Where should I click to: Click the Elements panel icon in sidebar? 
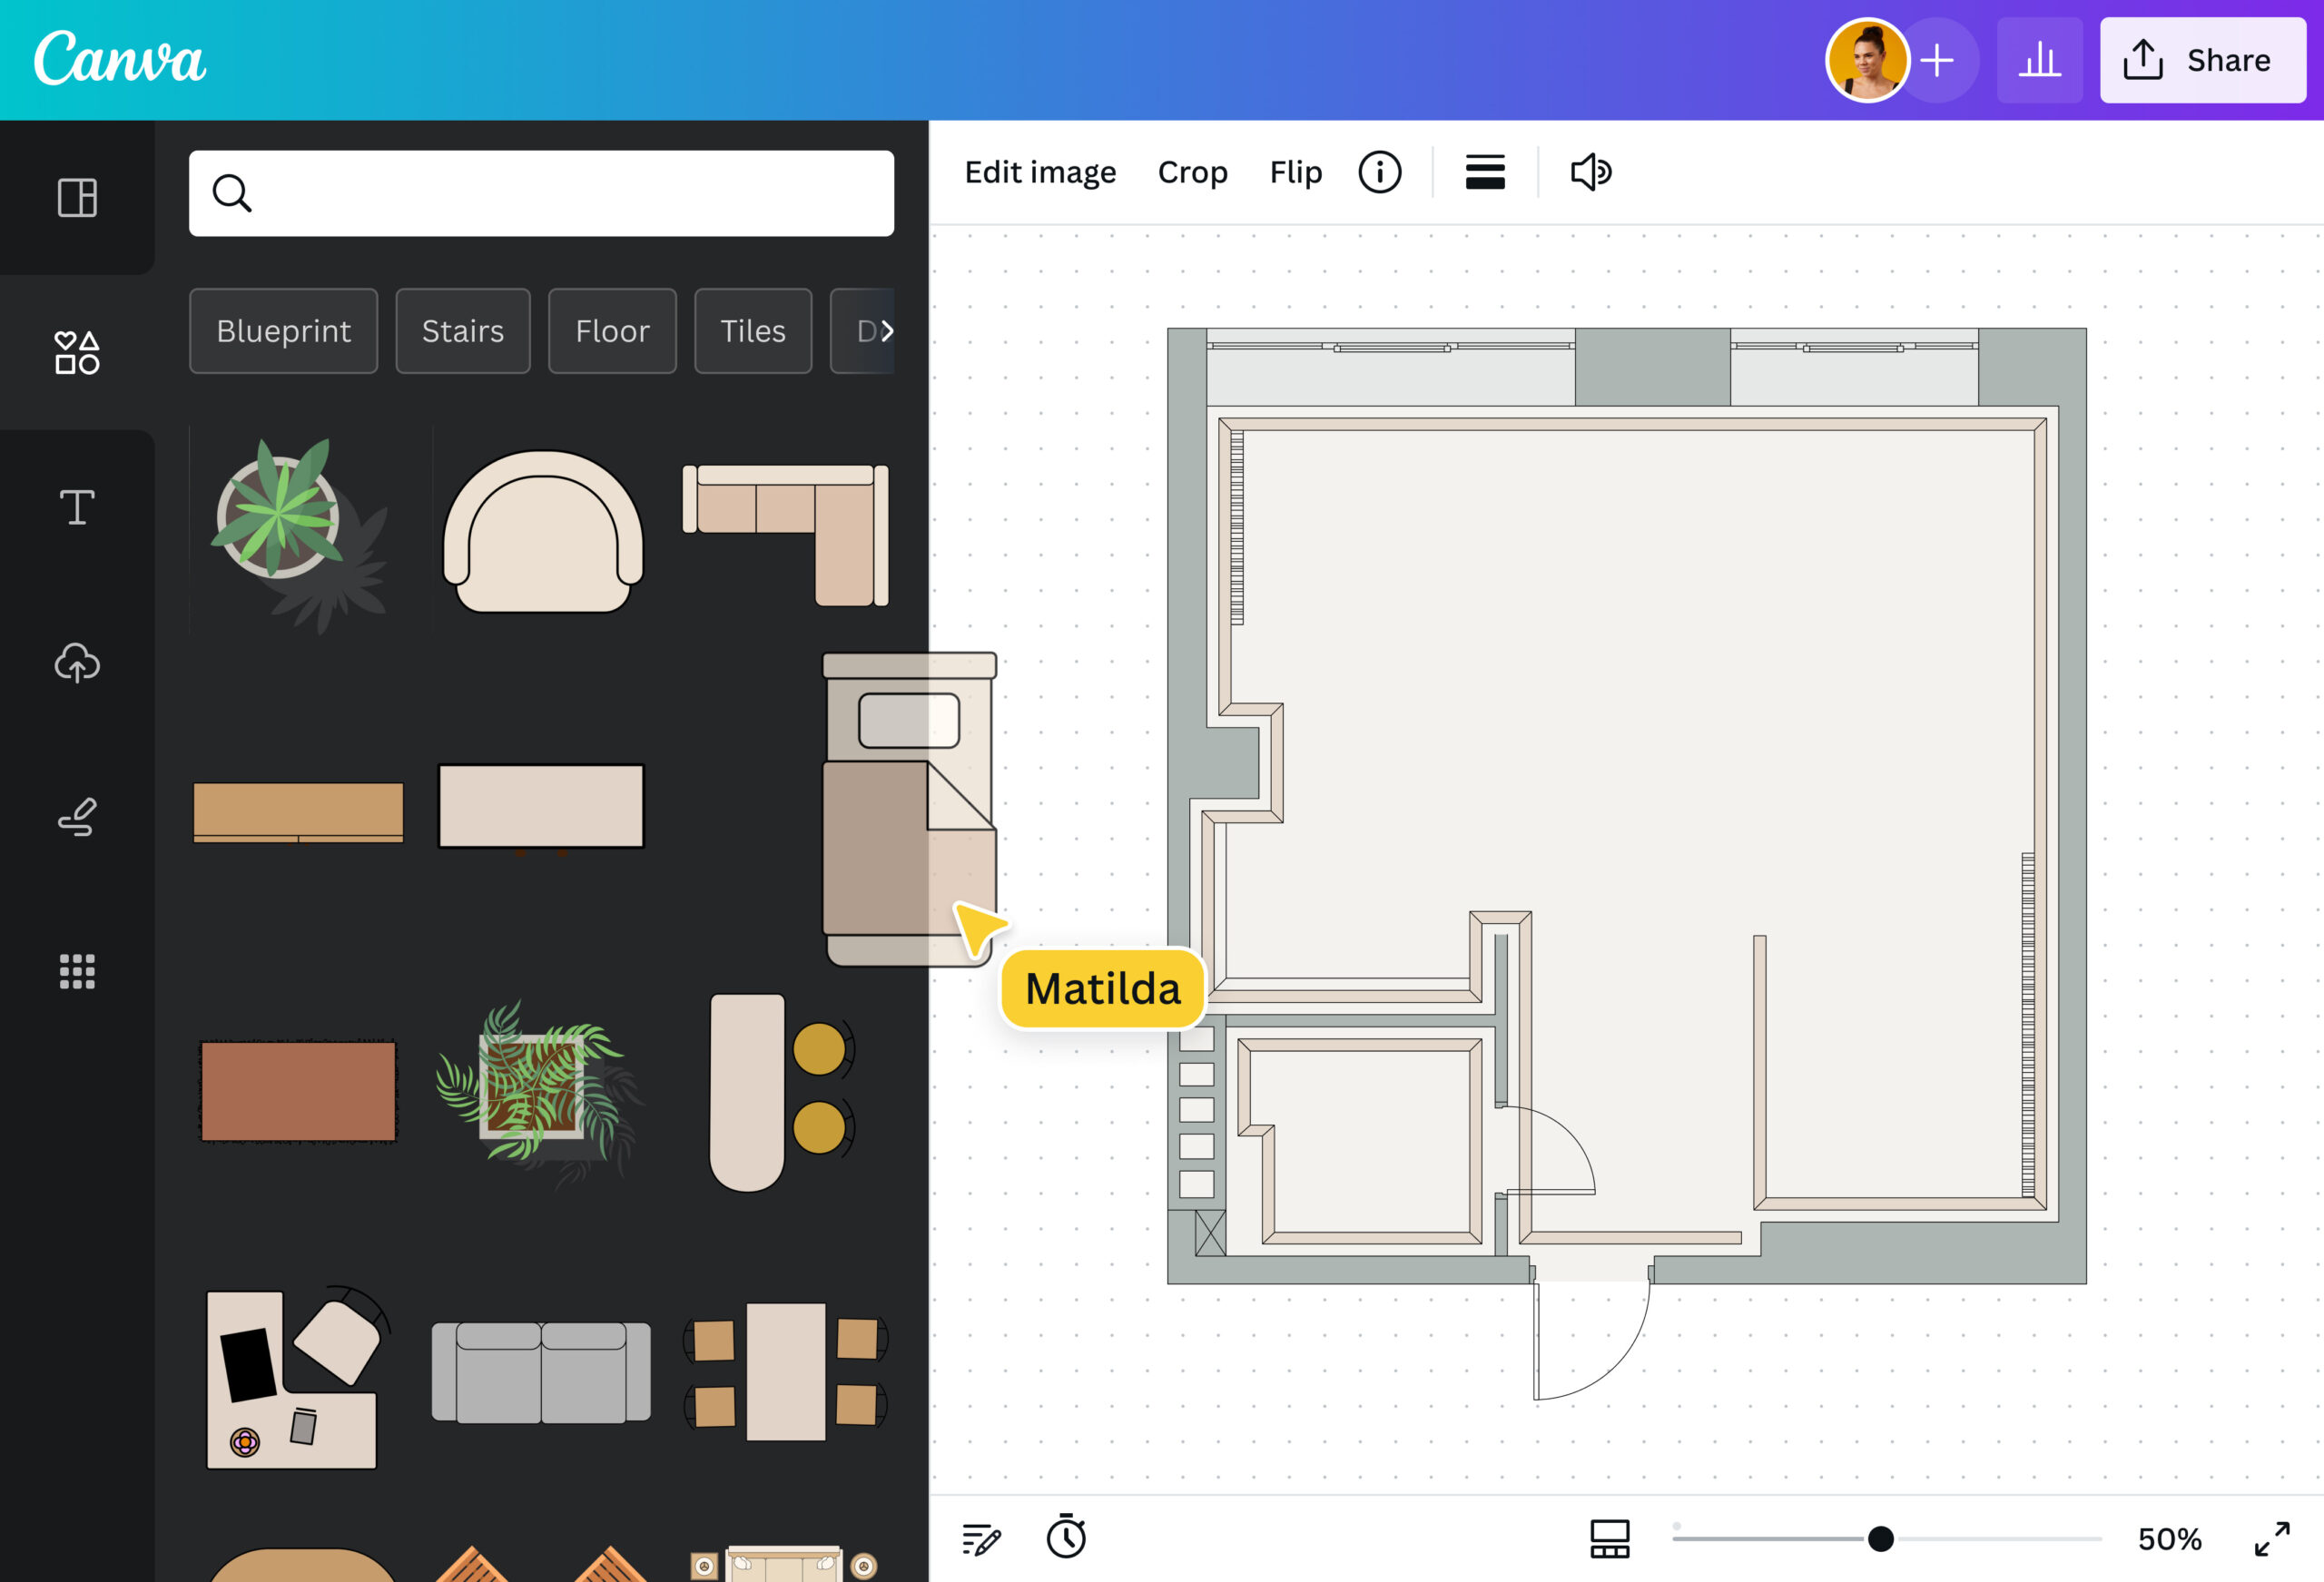tap(76, 351)
